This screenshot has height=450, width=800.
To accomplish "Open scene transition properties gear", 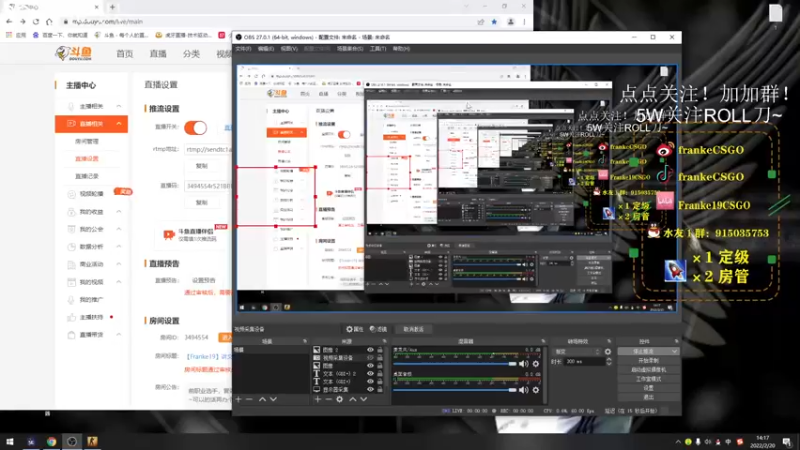I will pyautogui.click(x=608, y=352).
